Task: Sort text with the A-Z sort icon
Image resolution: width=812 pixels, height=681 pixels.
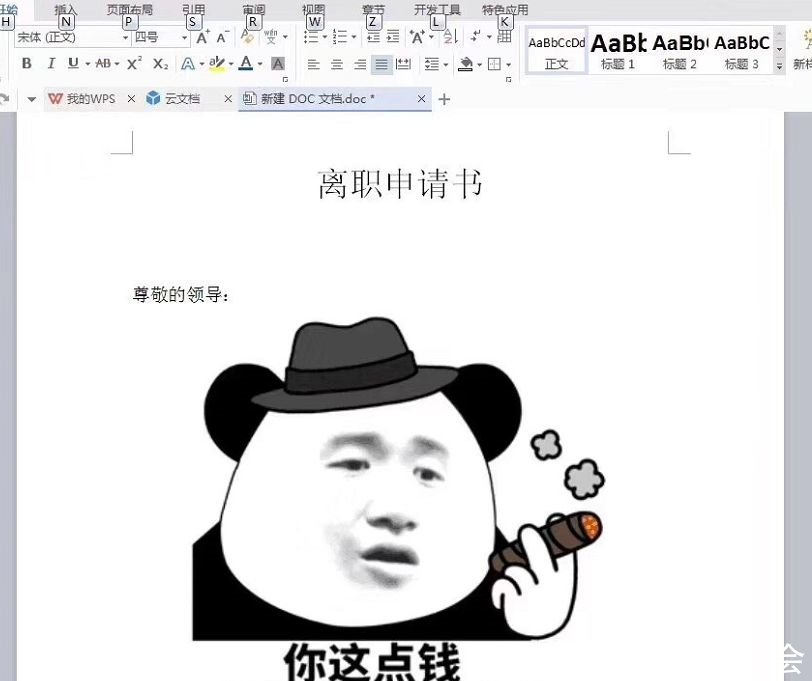Action: tap(451, 37)
